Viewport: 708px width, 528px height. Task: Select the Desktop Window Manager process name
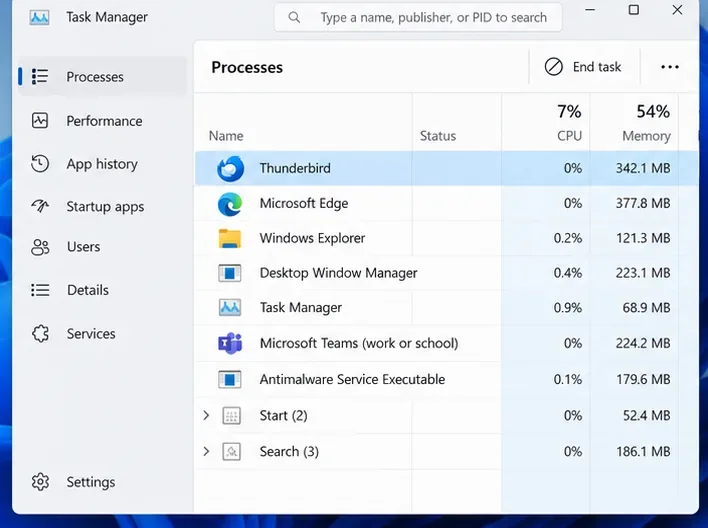tap(338, 273)
